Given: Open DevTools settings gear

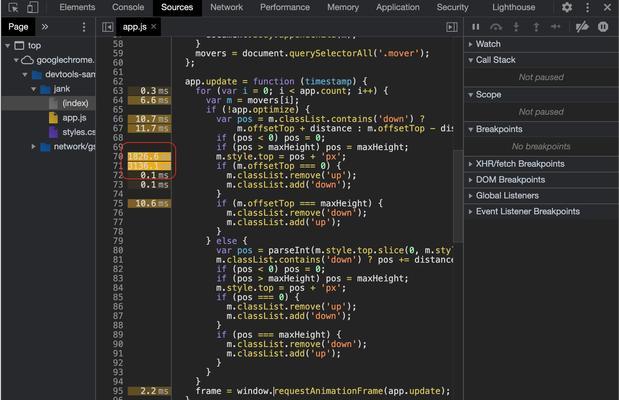Looking at the screenshot, I should [567, 7].
